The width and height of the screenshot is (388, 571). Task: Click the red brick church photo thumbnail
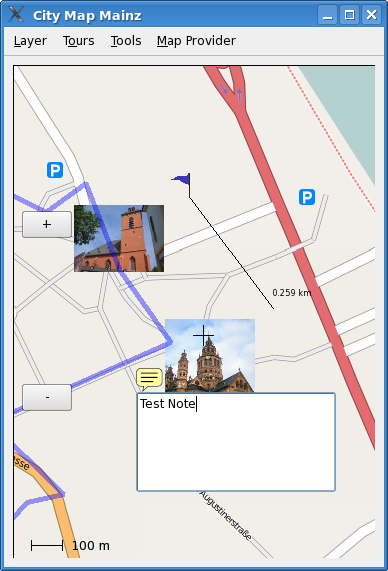pos(119,239)
